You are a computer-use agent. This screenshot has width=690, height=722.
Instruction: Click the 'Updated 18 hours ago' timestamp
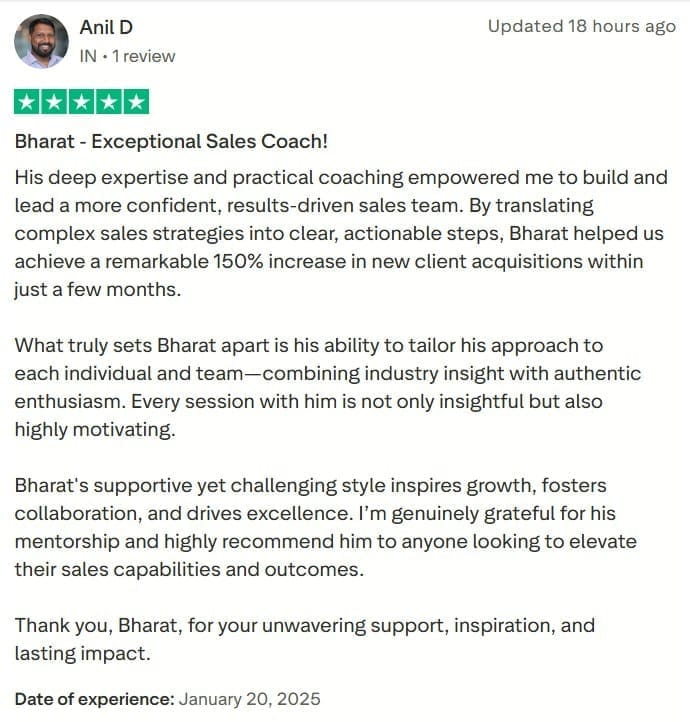(x=582, y=26)
